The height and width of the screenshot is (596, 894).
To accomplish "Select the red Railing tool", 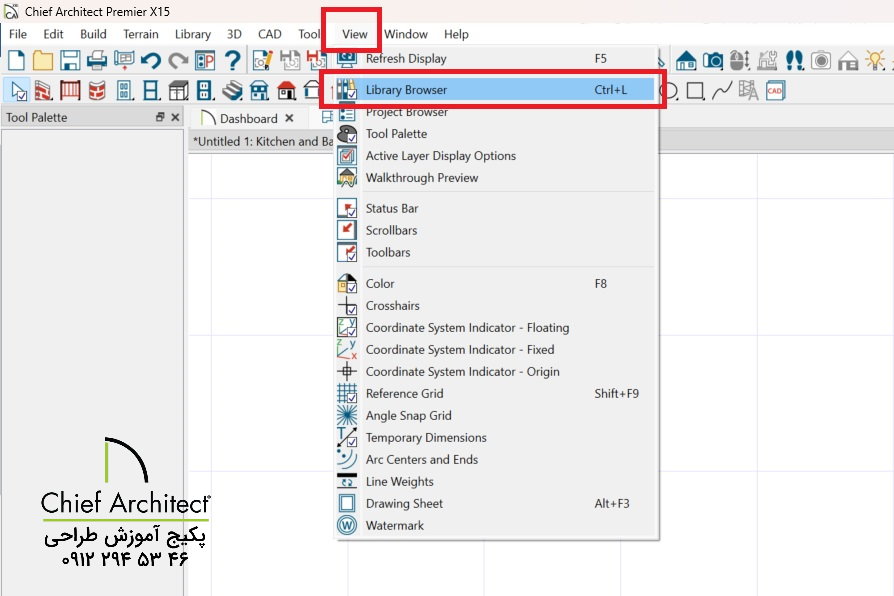I will (x=70, y=90).
